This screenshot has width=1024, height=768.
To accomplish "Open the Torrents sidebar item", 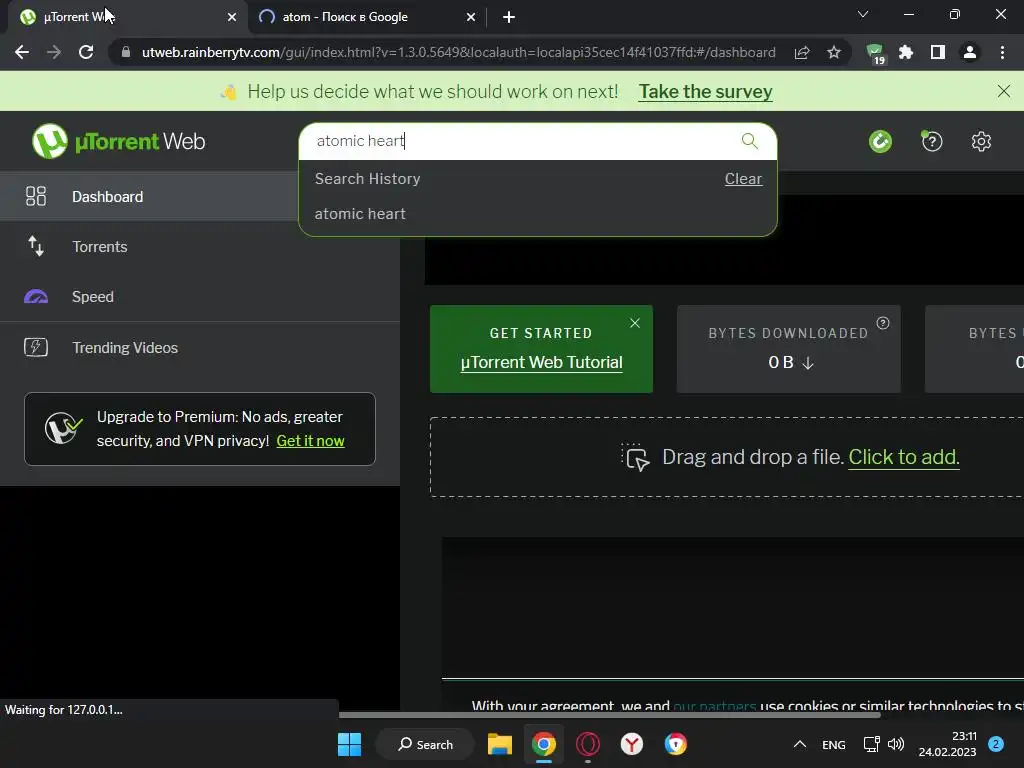I will pyautogui.click(x=200, y=246).
